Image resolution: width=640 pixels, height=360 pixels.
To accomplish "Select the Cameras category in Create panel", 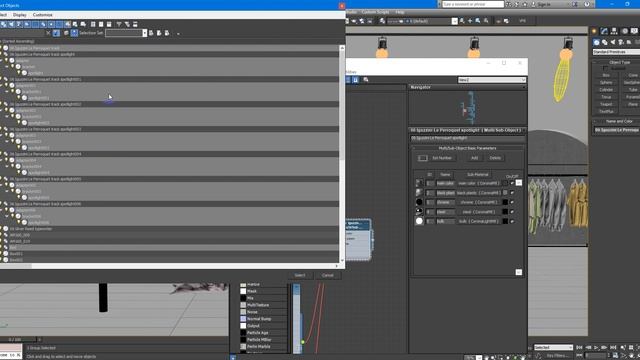I will click(621, 42).
